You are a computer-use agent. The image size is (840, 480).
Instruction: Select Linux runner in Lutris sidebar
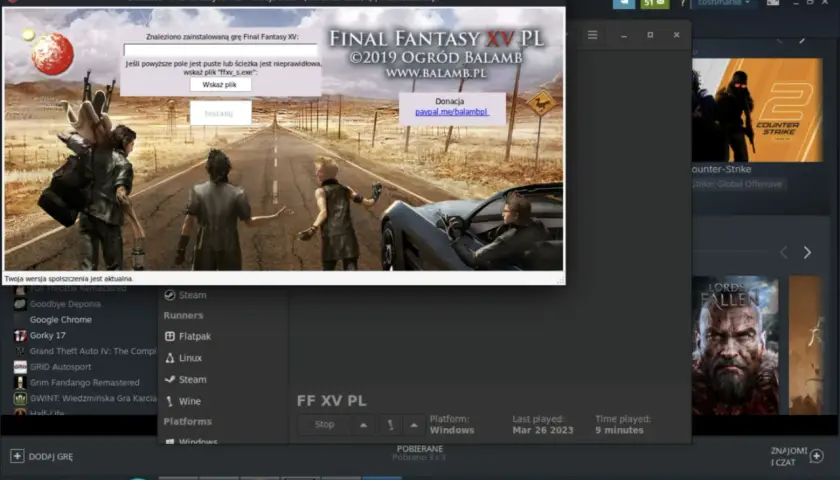point(183,358)
